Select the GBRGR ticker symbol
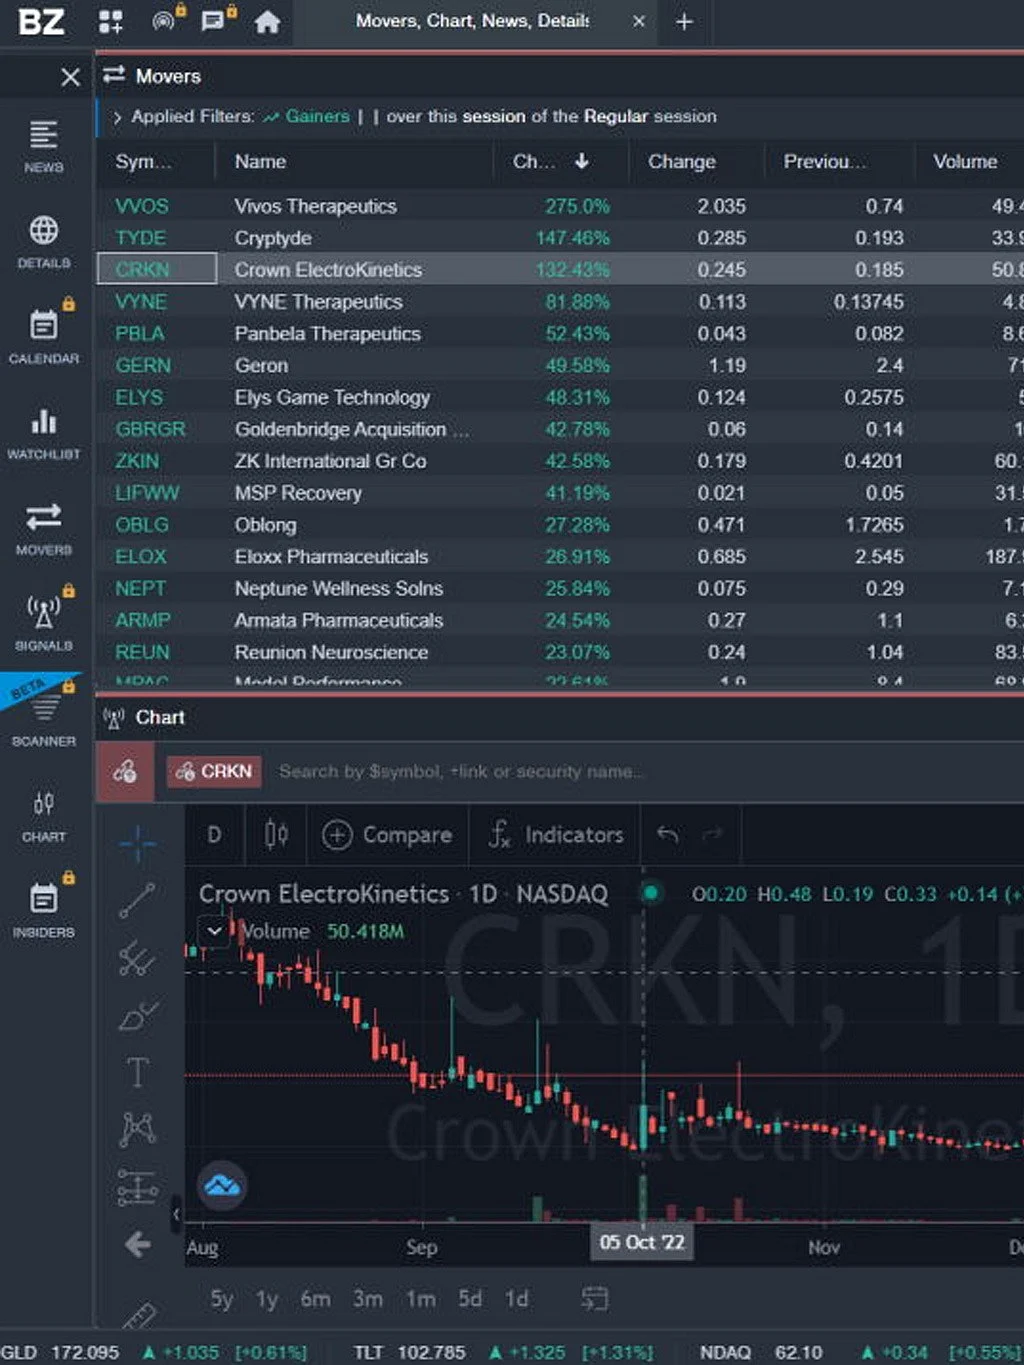1024x1365 pixels. point(150,429)
